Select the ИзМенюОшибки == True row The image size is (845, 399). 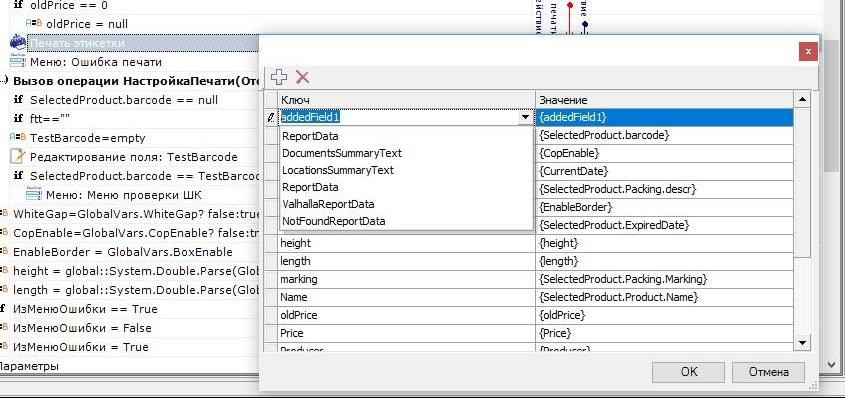point(85,309)
